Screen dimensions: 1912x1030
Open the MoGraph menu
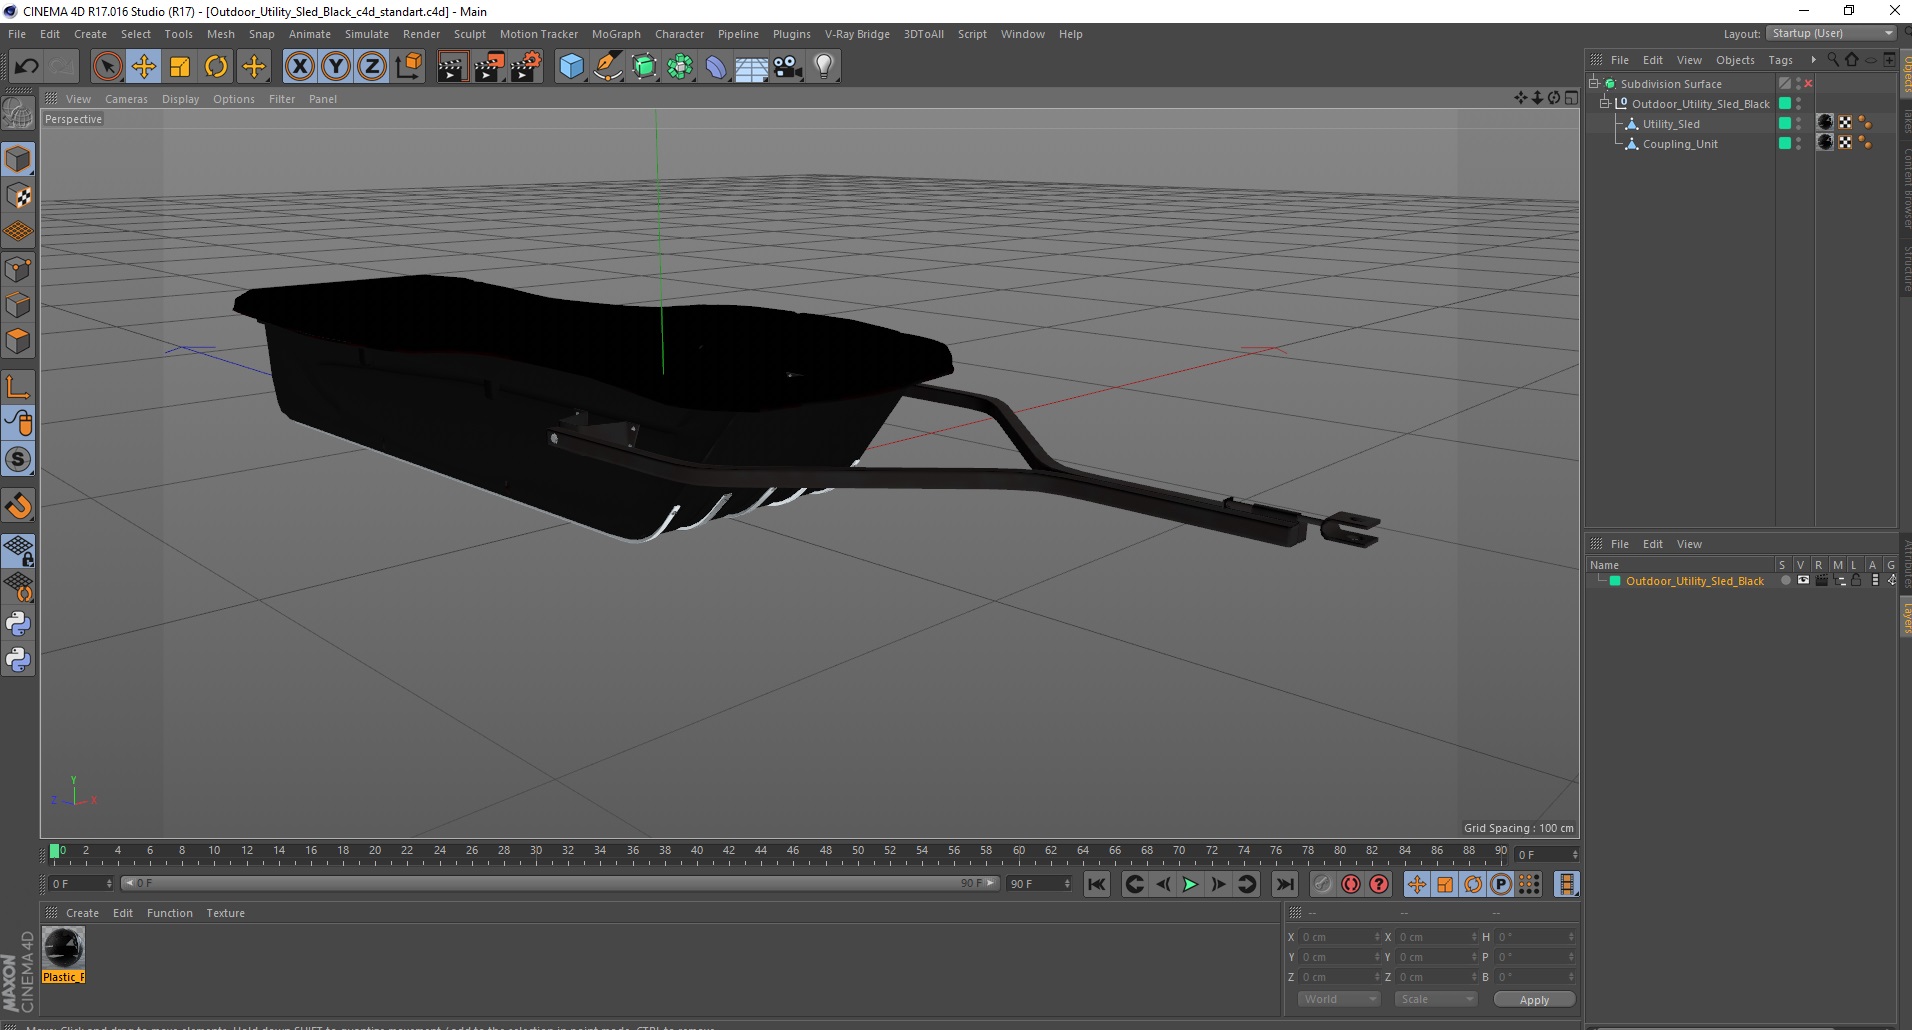click(x=616, y=34)
